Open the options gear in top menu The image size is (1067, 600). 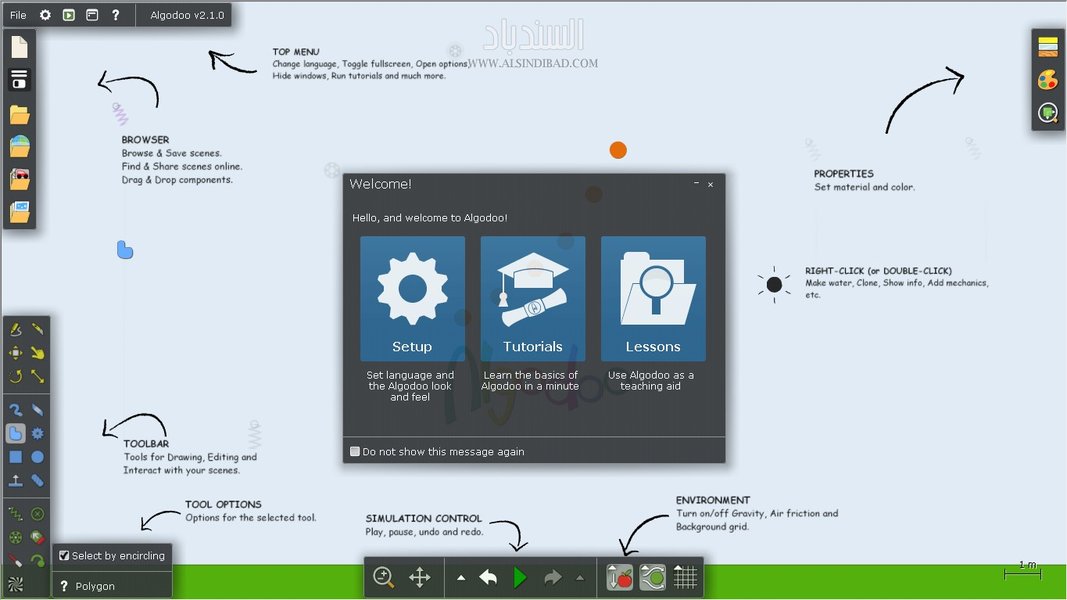click(45, 15)
